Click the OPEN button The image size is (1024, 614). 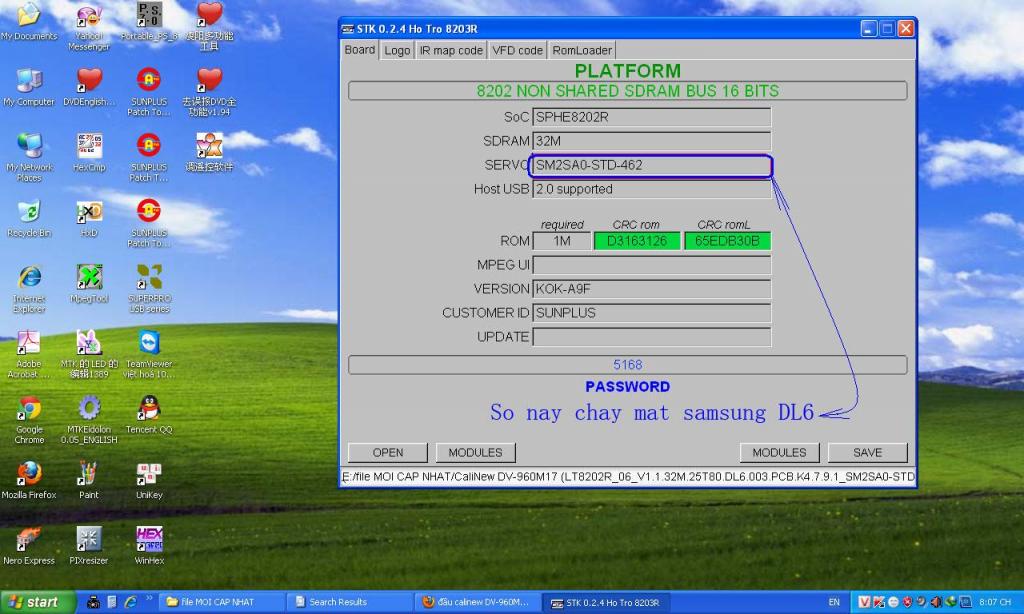(x=388, y=452)
